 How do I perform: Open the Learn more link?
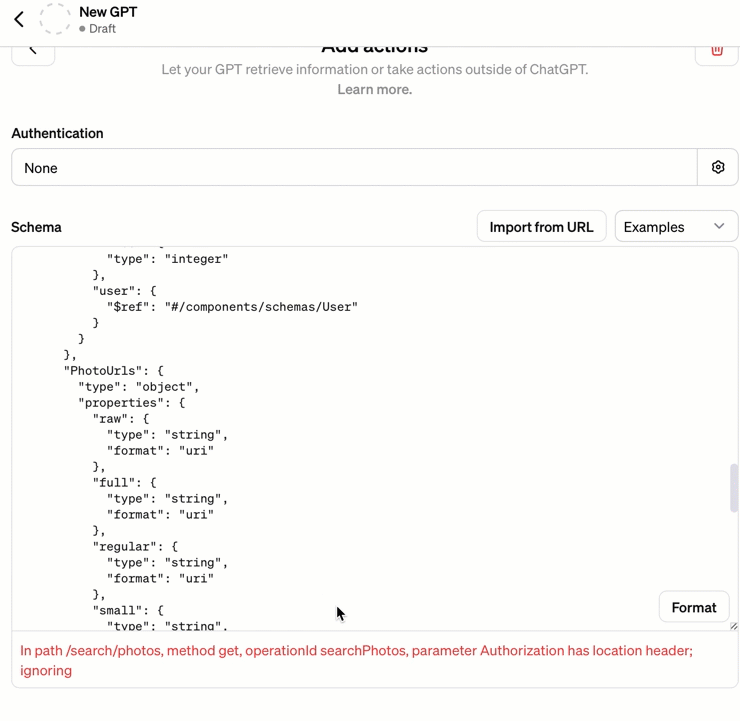coord(374,89)
